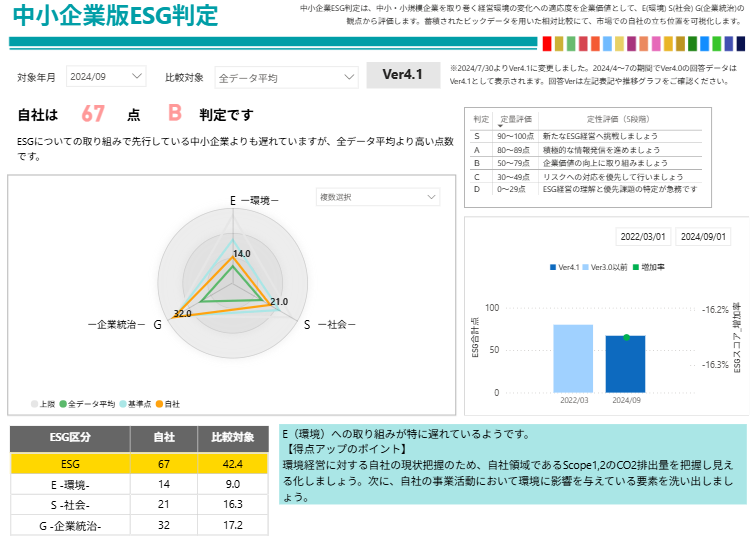
Task: Click the 比較対象 column header
Action: pyautogui.click(x=232, y=437)
